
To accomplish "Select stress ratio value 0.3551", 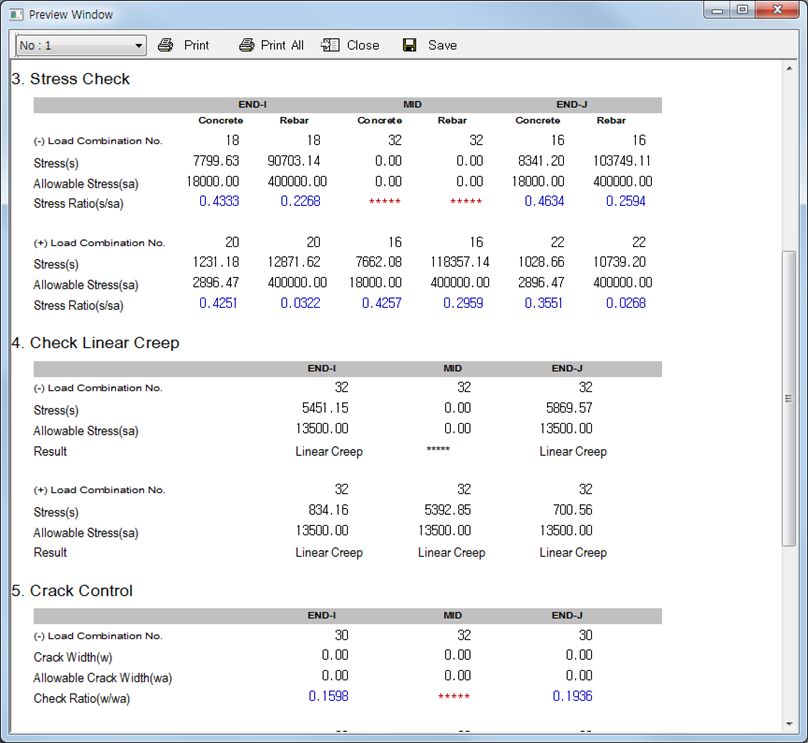I will (544, 303).
